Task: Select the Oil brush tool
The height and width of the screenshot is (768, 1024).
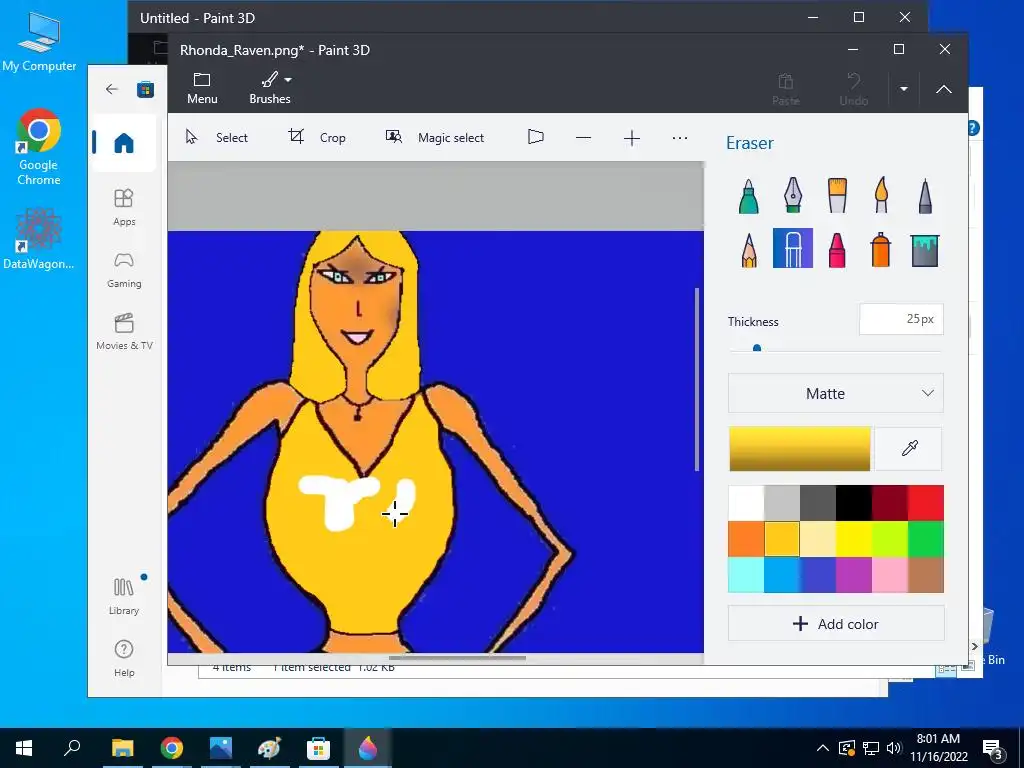Action: coord(837,195)
